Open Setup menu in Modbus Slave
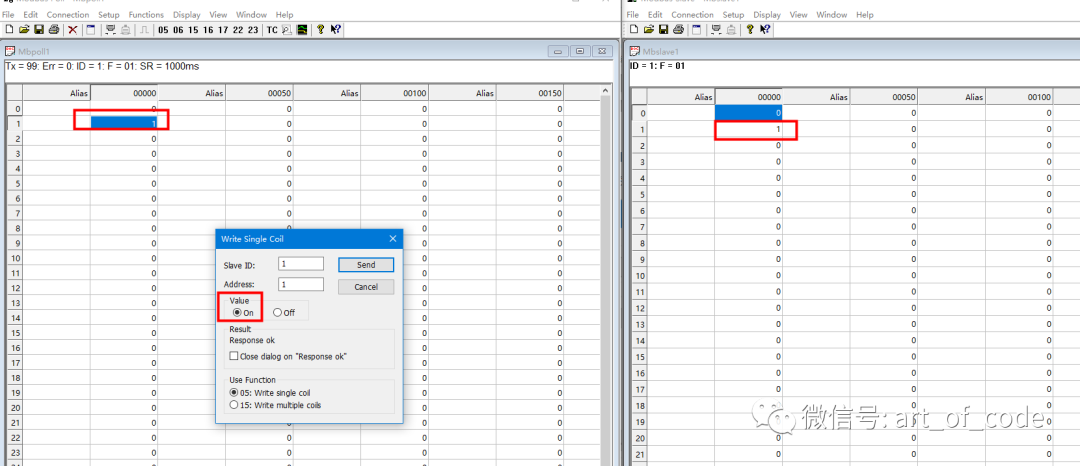Viewport: 1080px width, 466px height. 733,14
